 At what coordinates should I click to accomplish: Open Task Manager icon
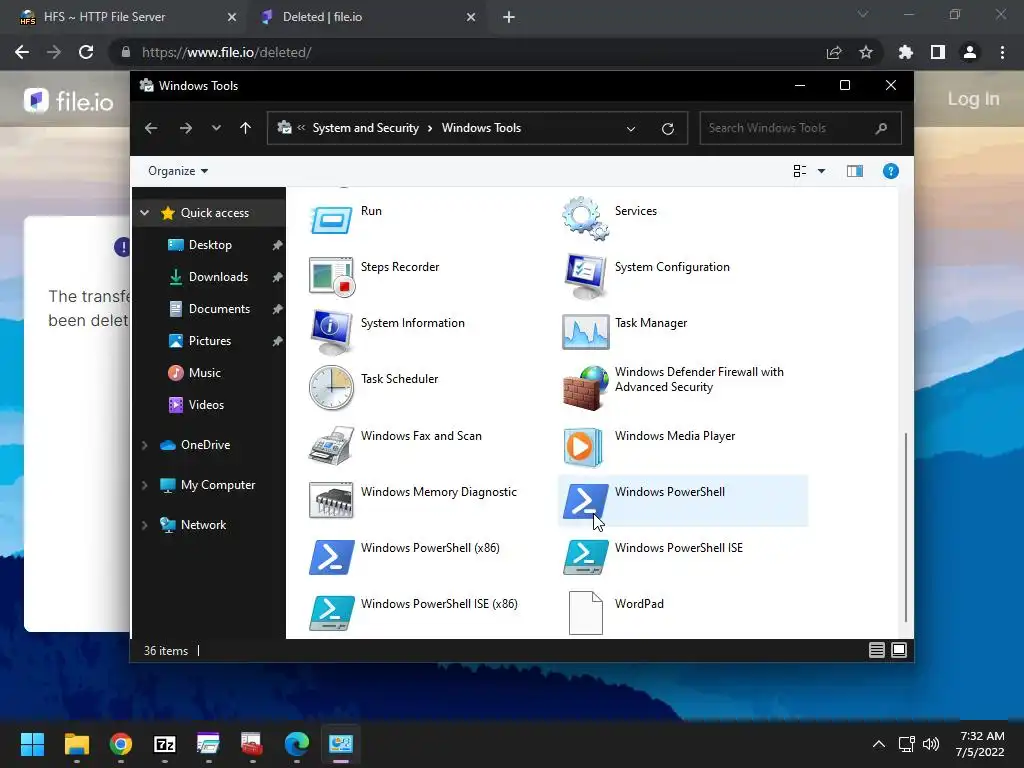pyautogui.click(x=585, y=332)
